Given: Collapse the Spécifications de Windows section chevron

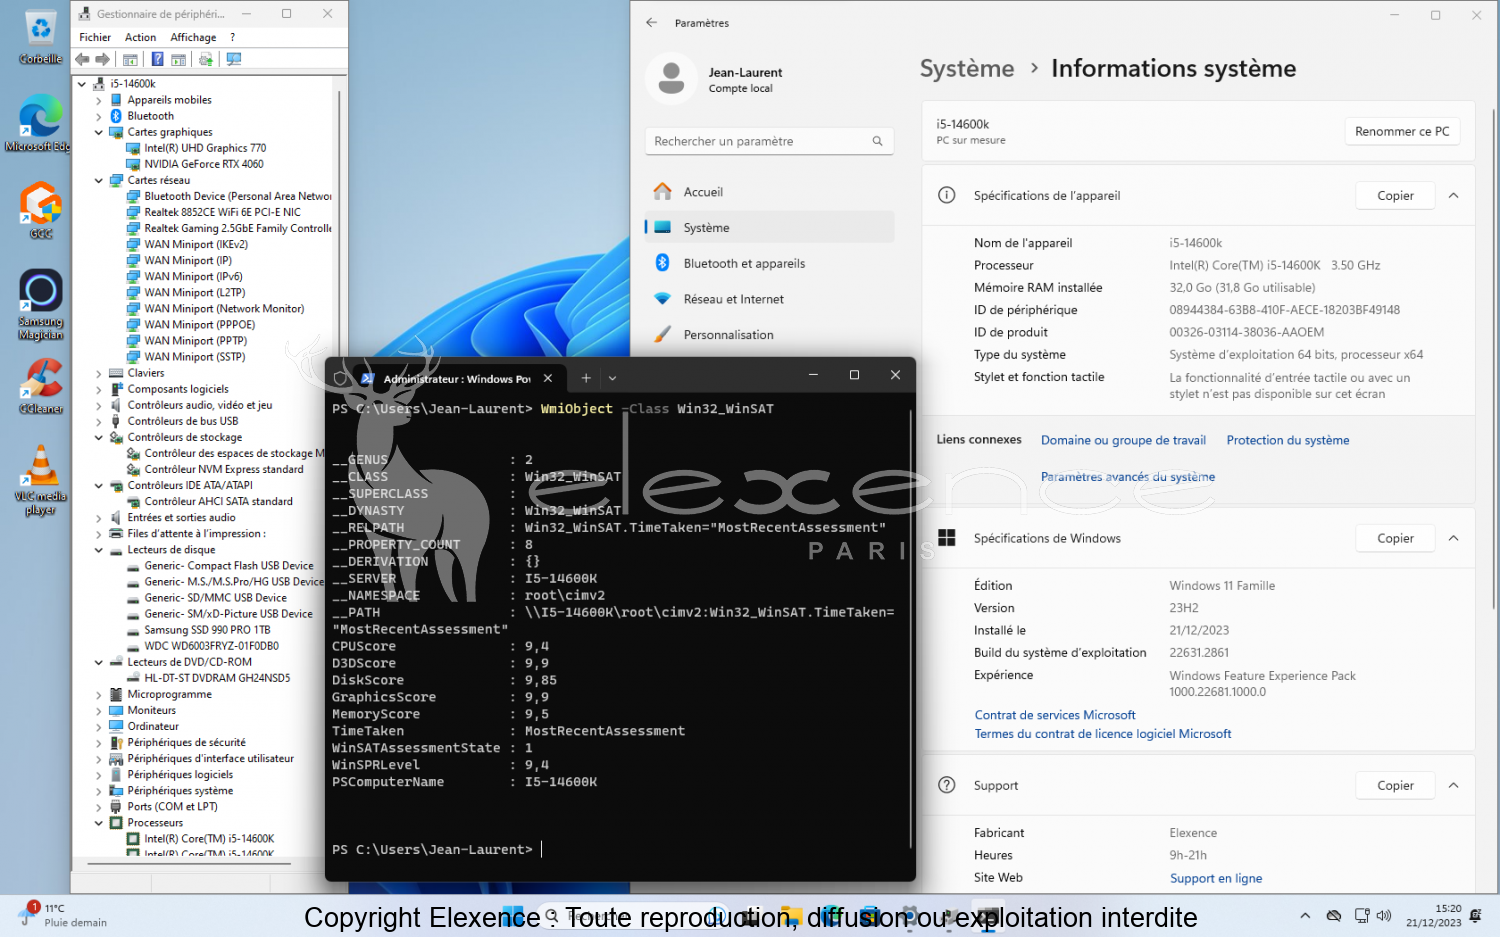Looking at the screenshot, I should pyautogui.click(x=1454, y=538).
